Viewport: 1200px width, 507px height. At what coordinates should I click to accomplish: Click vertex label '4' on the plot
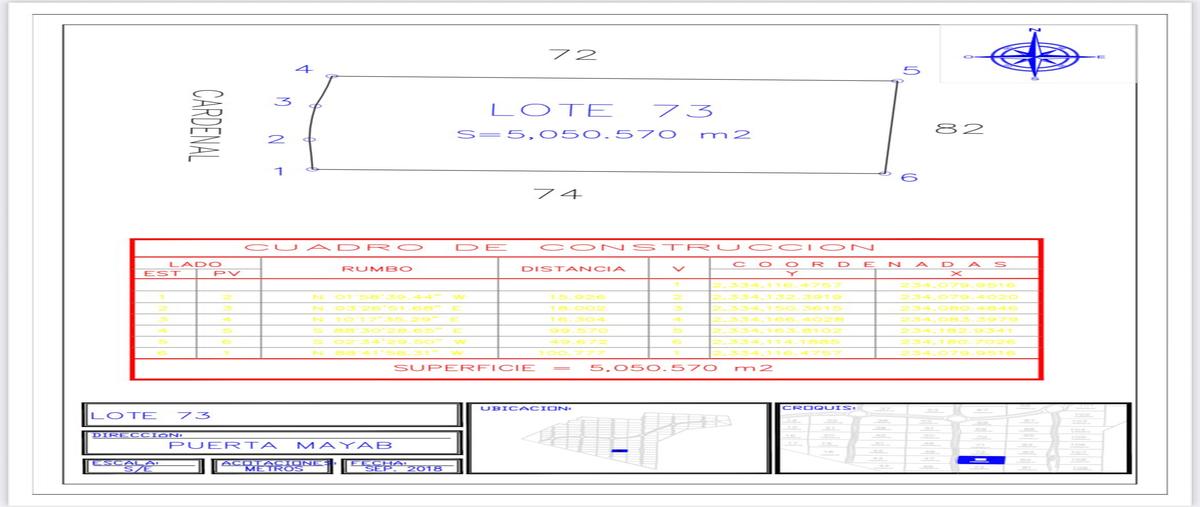(303, 70)
